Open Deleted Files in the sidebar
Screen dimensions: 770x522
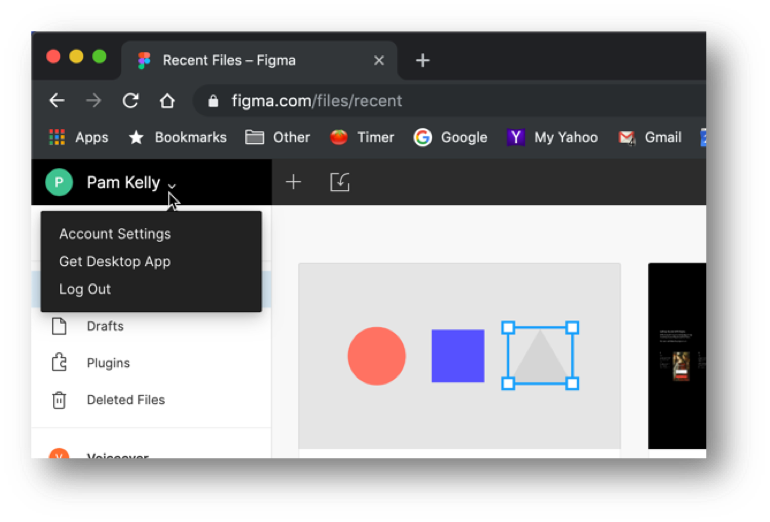[126, 400]
